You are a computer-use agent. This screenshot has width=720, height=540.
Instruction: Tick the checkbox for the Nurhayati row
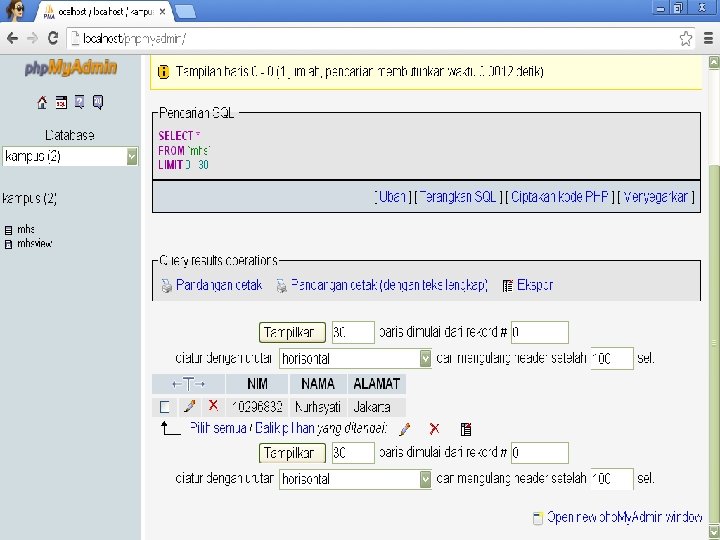coord(164,407)
